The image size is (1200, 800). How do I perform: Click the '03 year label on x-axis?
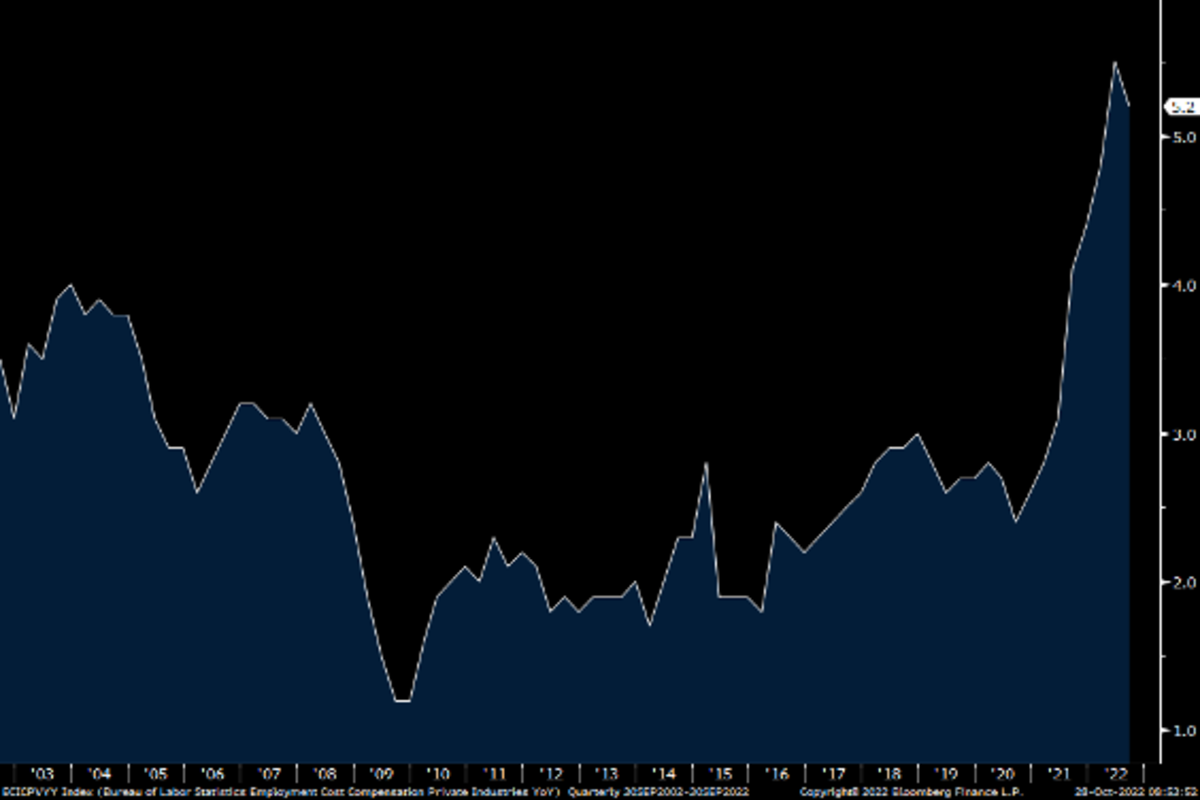click(x=42, y=773)
